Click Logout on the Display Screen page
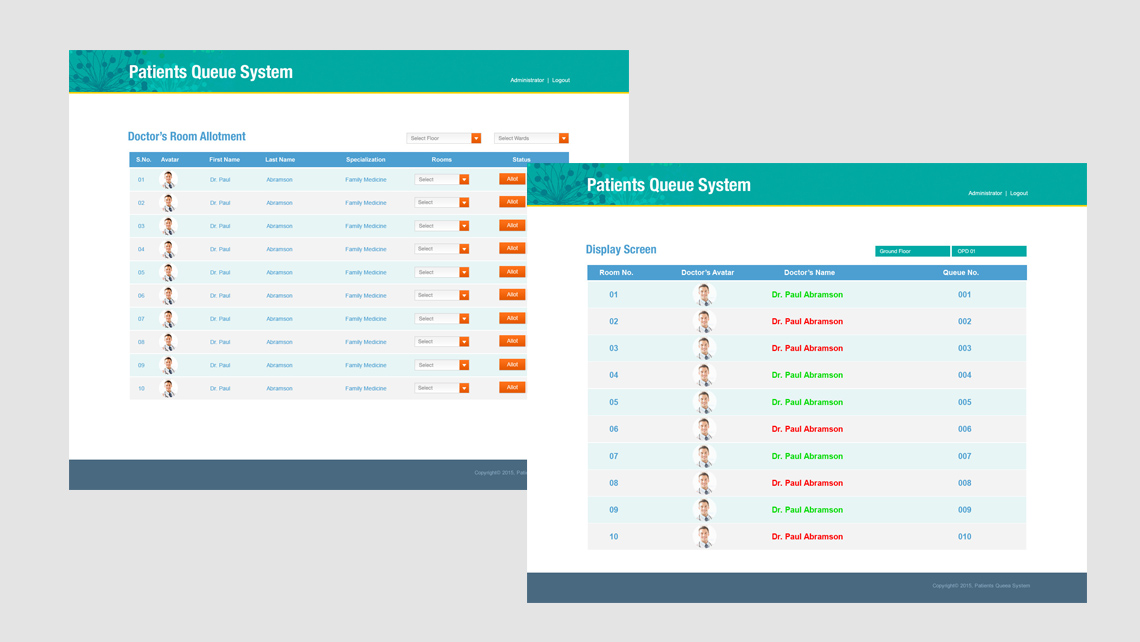Viewport: 1140px width, 642px height. point(1018,193)
